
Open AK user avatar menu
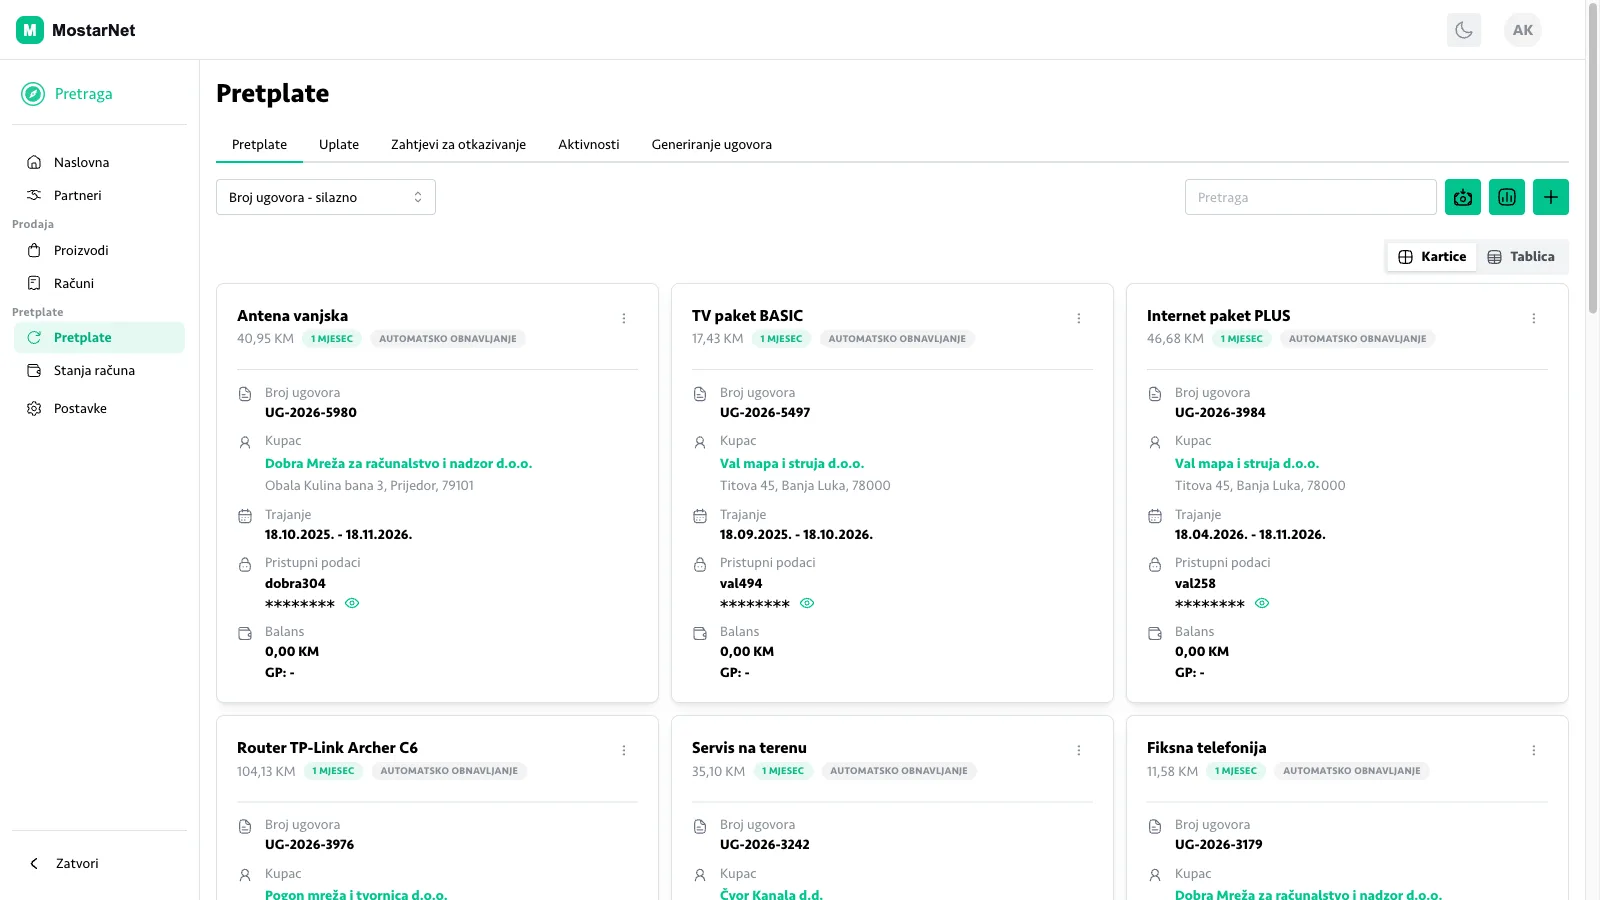[x=1523, y=30]
